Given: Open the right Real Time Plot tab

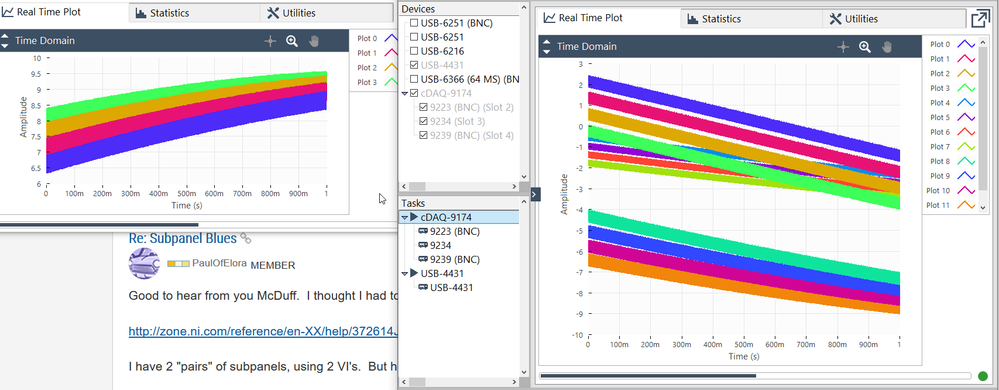Looking at the screenshot, I should [610, 18].
